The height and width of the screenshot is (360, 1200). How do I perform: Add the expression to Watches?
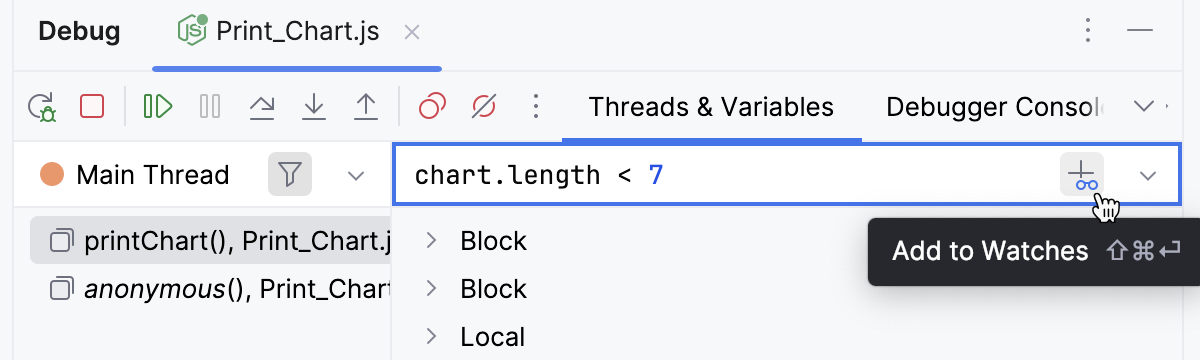point(1082,176)
